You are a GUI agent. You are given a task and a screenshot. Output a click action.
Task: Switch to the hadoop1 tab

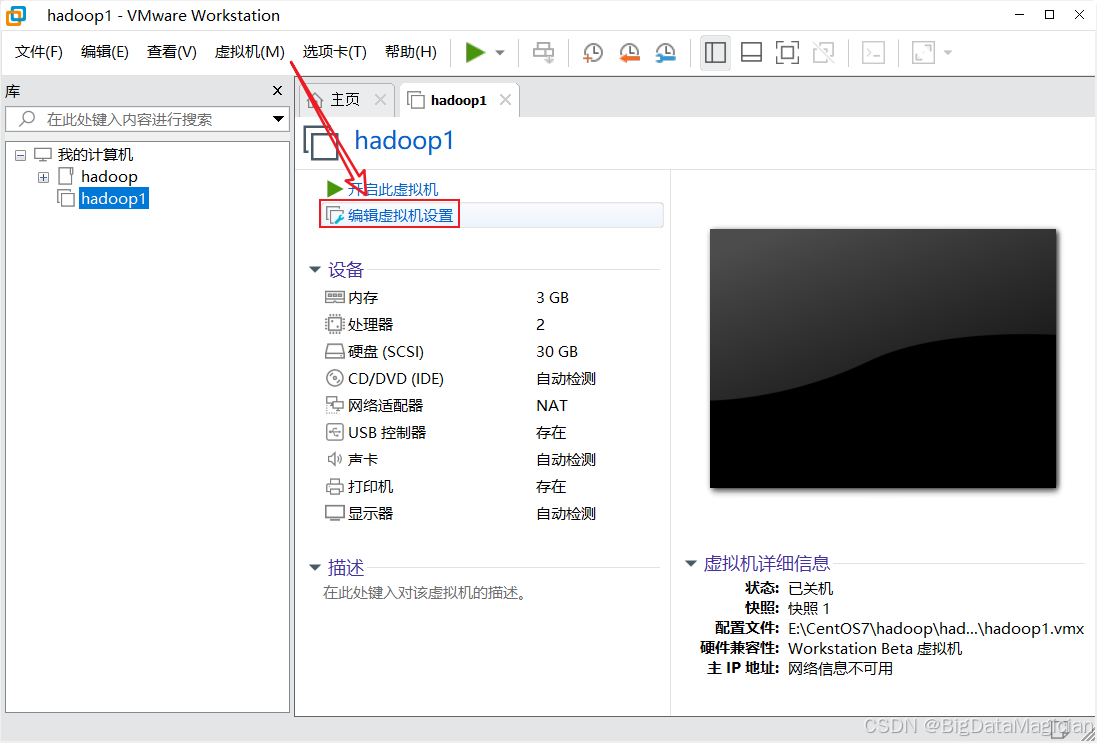(458, 100)
